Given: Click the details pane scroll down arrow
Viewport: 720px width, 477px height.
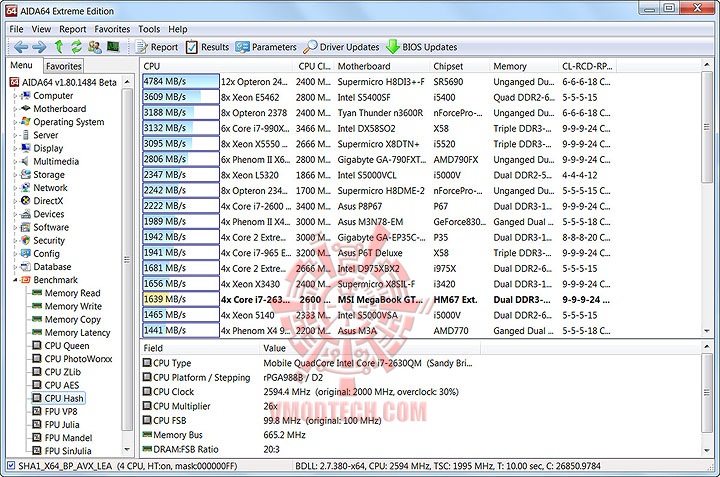Looking at the screenshot, I should [x=707, y=450].
